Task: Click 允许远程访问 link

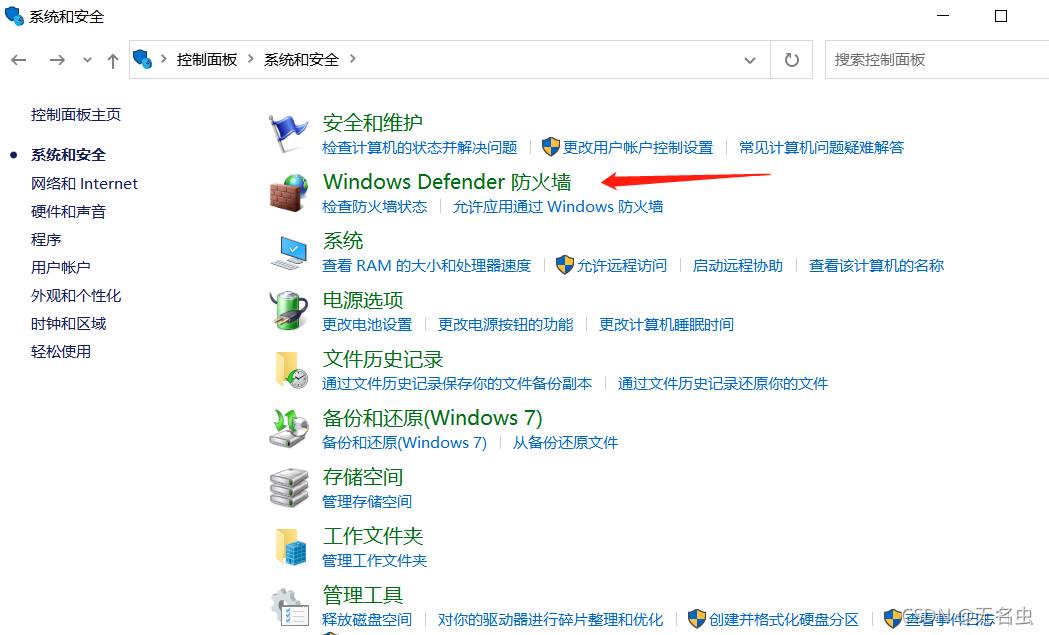Action: coord(622,266)
